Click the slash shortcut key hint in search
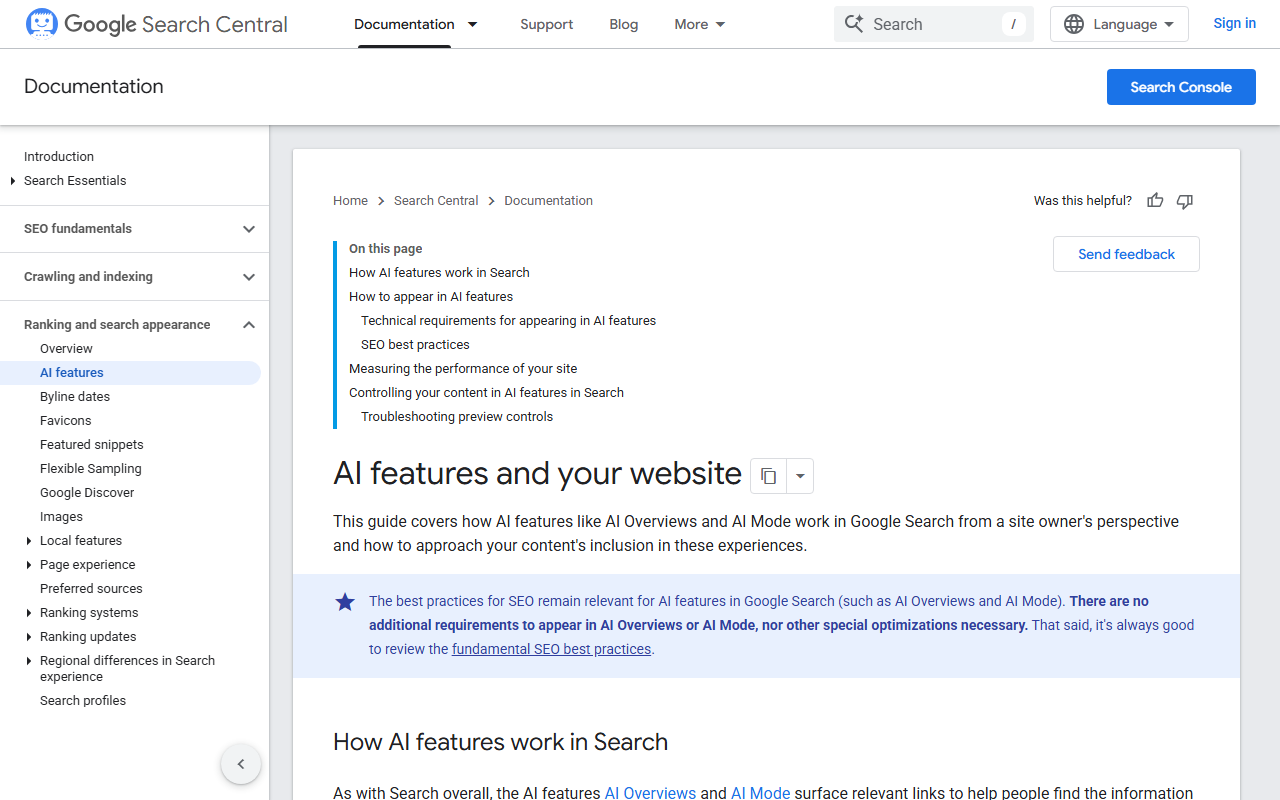This screenshot has width=1280, height=800. coord(1013,24)
